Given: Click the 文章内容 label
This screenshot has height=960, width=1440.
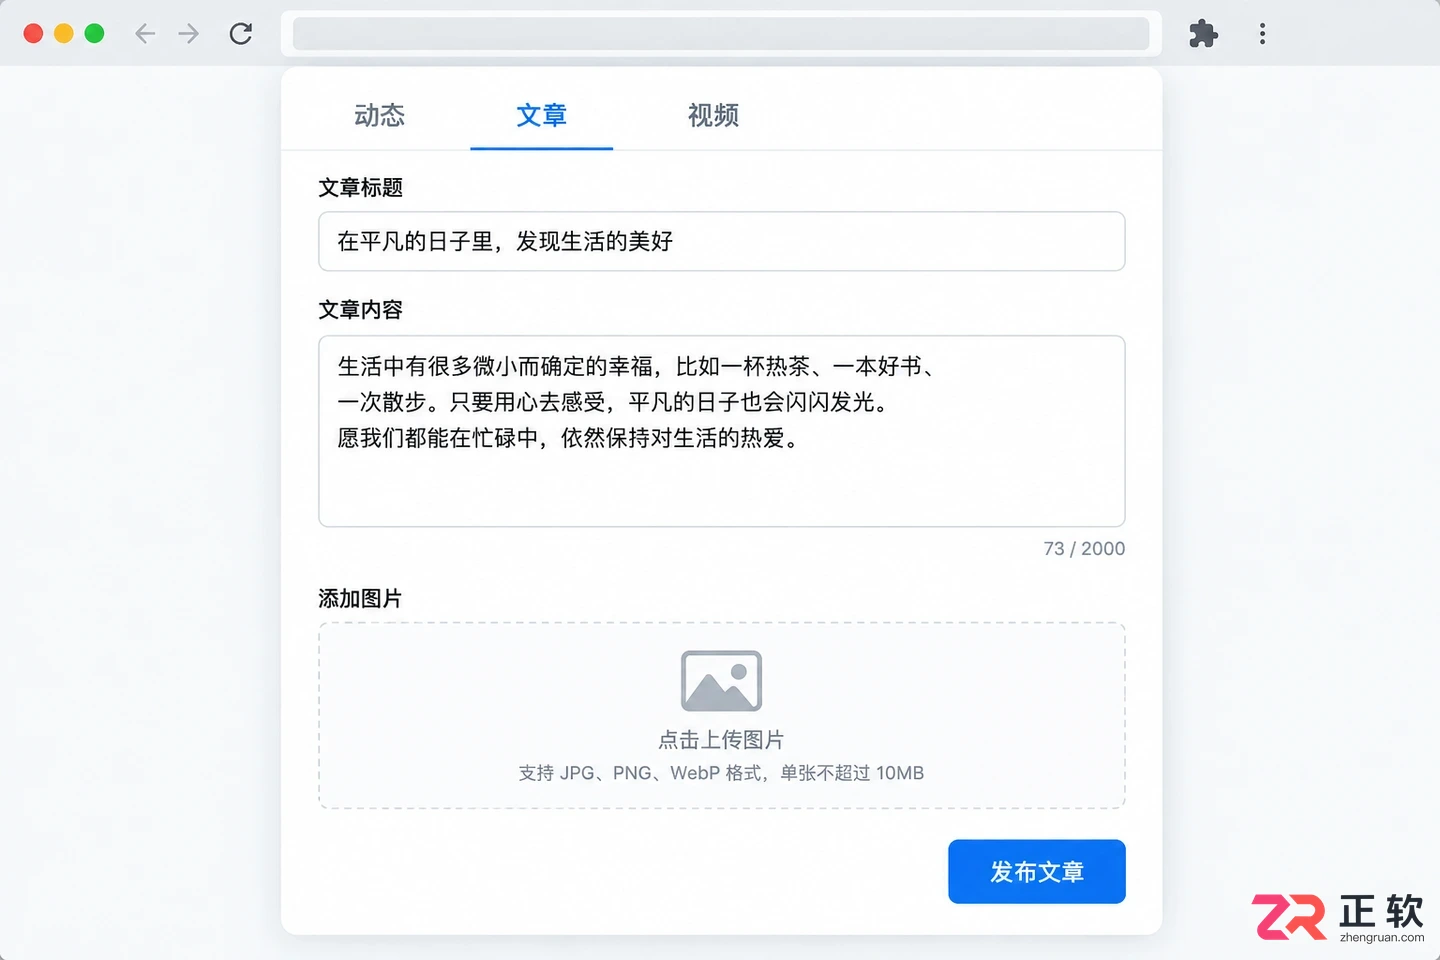Looking at the screenshot, I should [360, 310].
